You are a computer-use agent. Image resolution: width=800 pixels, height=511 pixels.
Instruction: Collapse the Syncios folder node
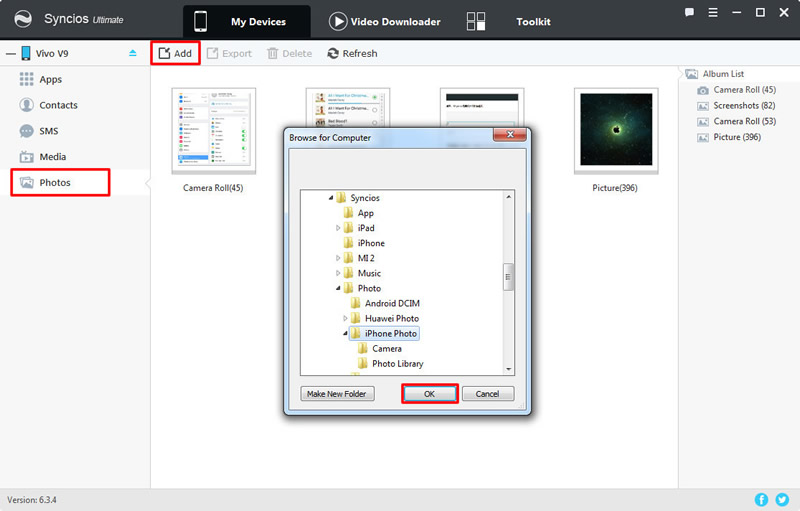coord(331,198)
